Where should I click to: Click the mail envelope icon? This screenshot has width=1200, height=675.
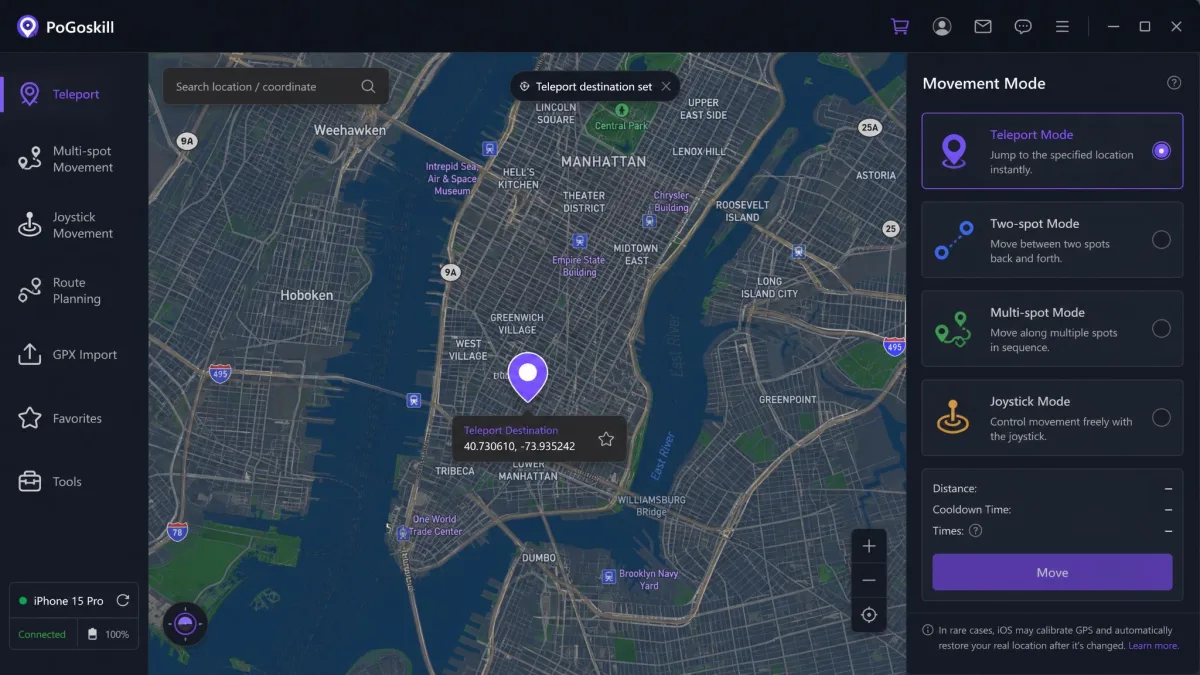tap(983, 27)
